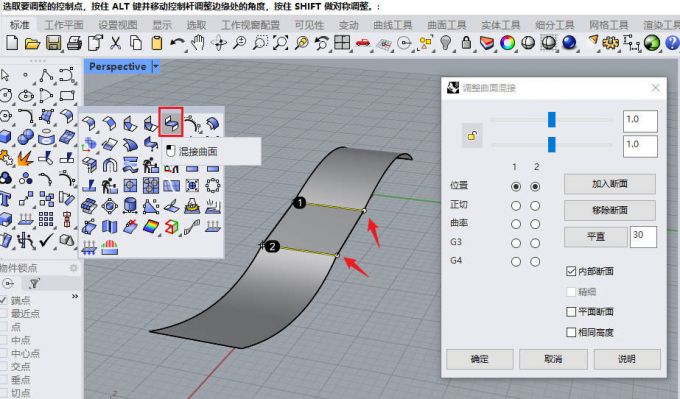
Task: Cut selection with the scissors icon
Action: 115,43
